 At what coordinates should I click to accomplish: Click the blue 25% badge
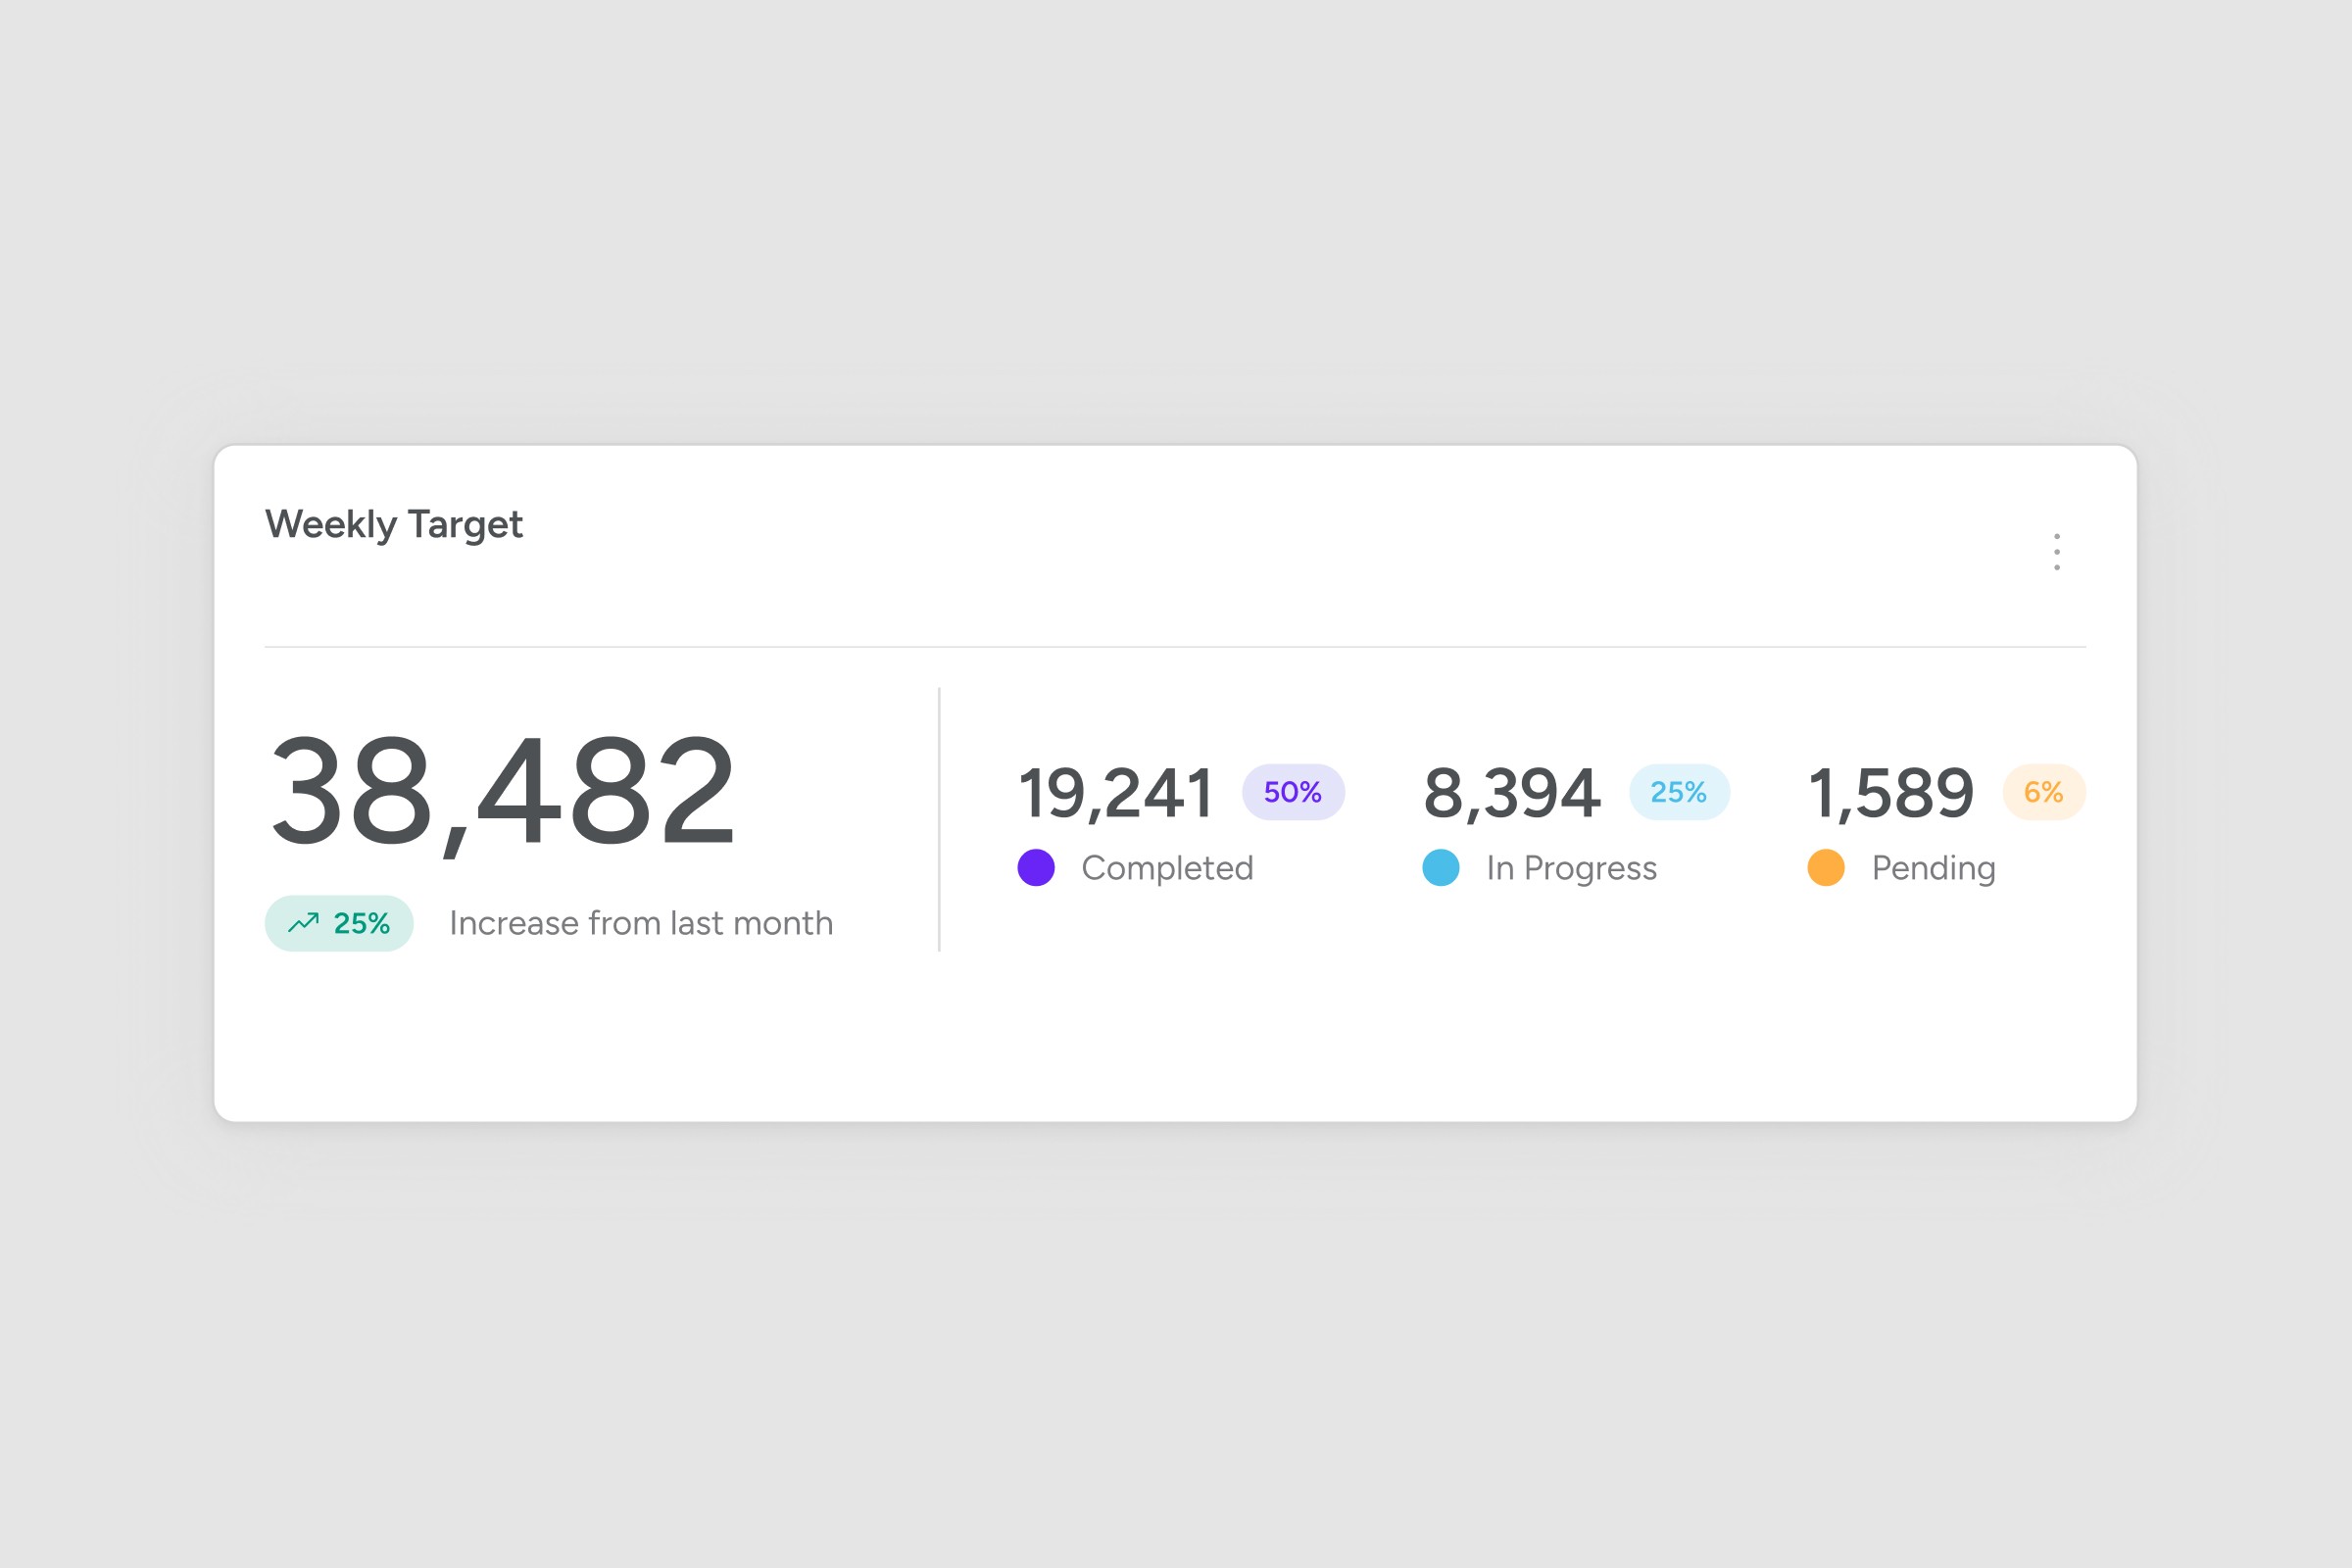click(x=1678, y=792)
